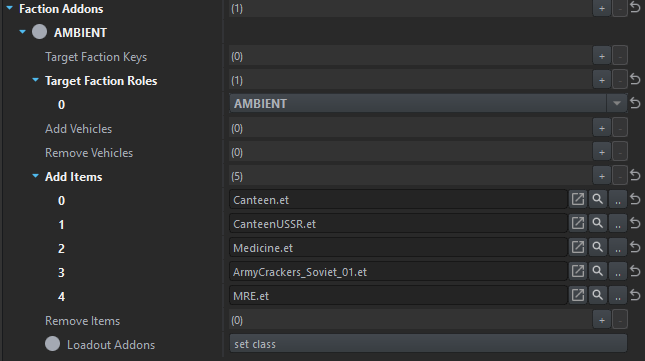The height and width of the screenshot is (361, 645).
Task: Open the AMBIENT faction role dropdown
Action: pos(617,103)
